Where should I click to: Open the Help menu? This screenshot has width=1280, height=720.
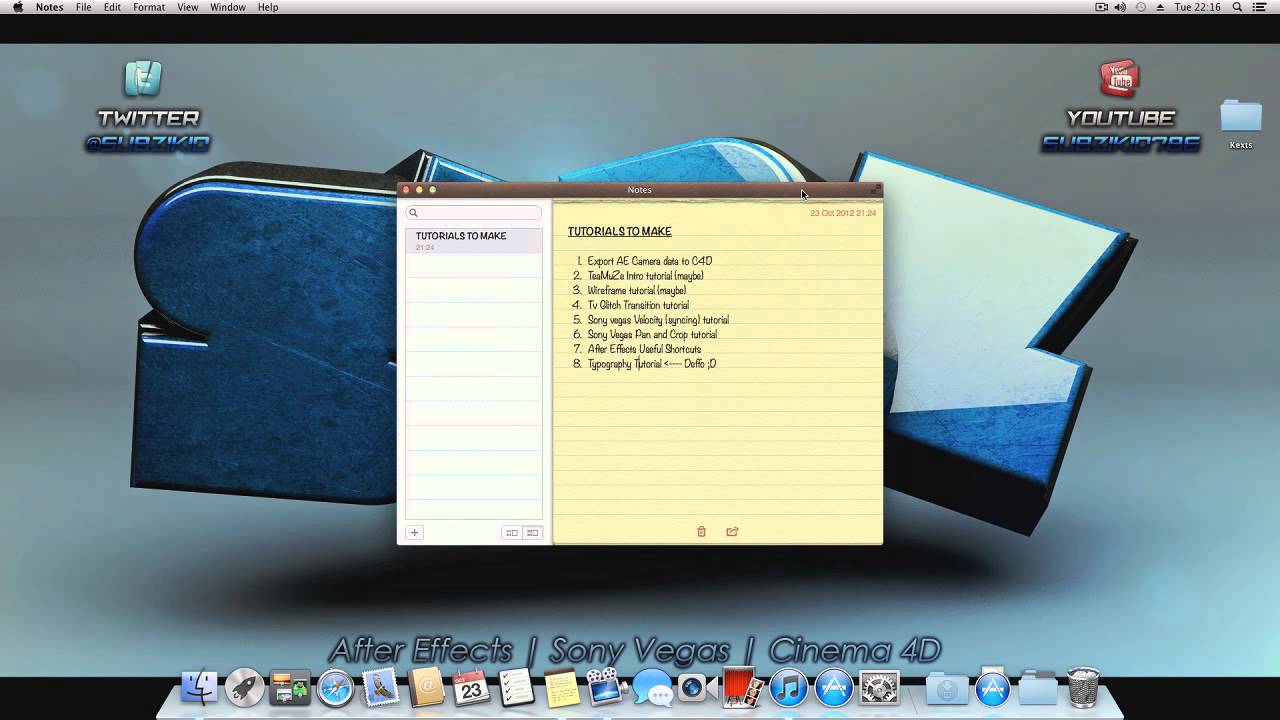268,7
